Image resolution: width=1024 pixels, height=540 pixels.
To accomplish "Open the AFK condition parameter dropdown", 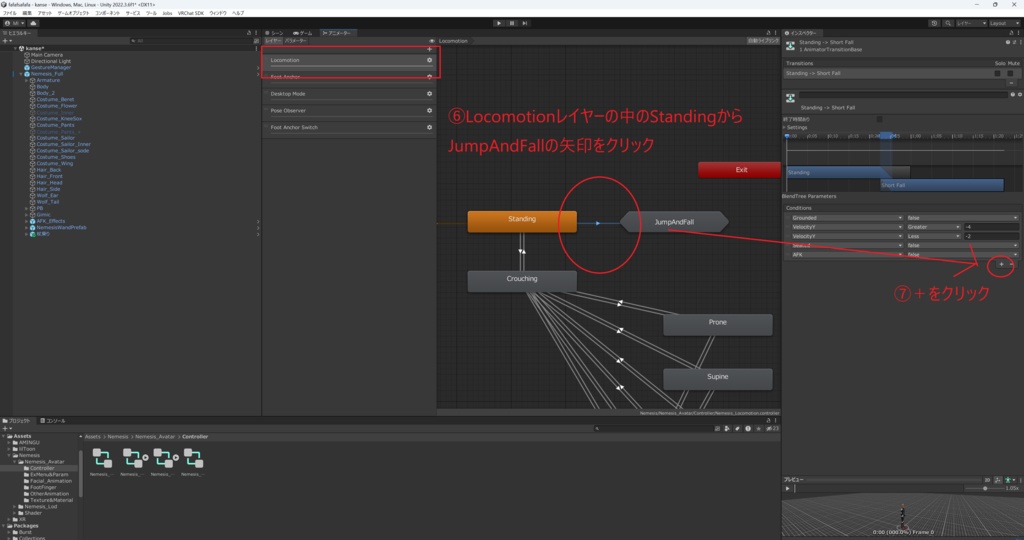I will (847, 255).
